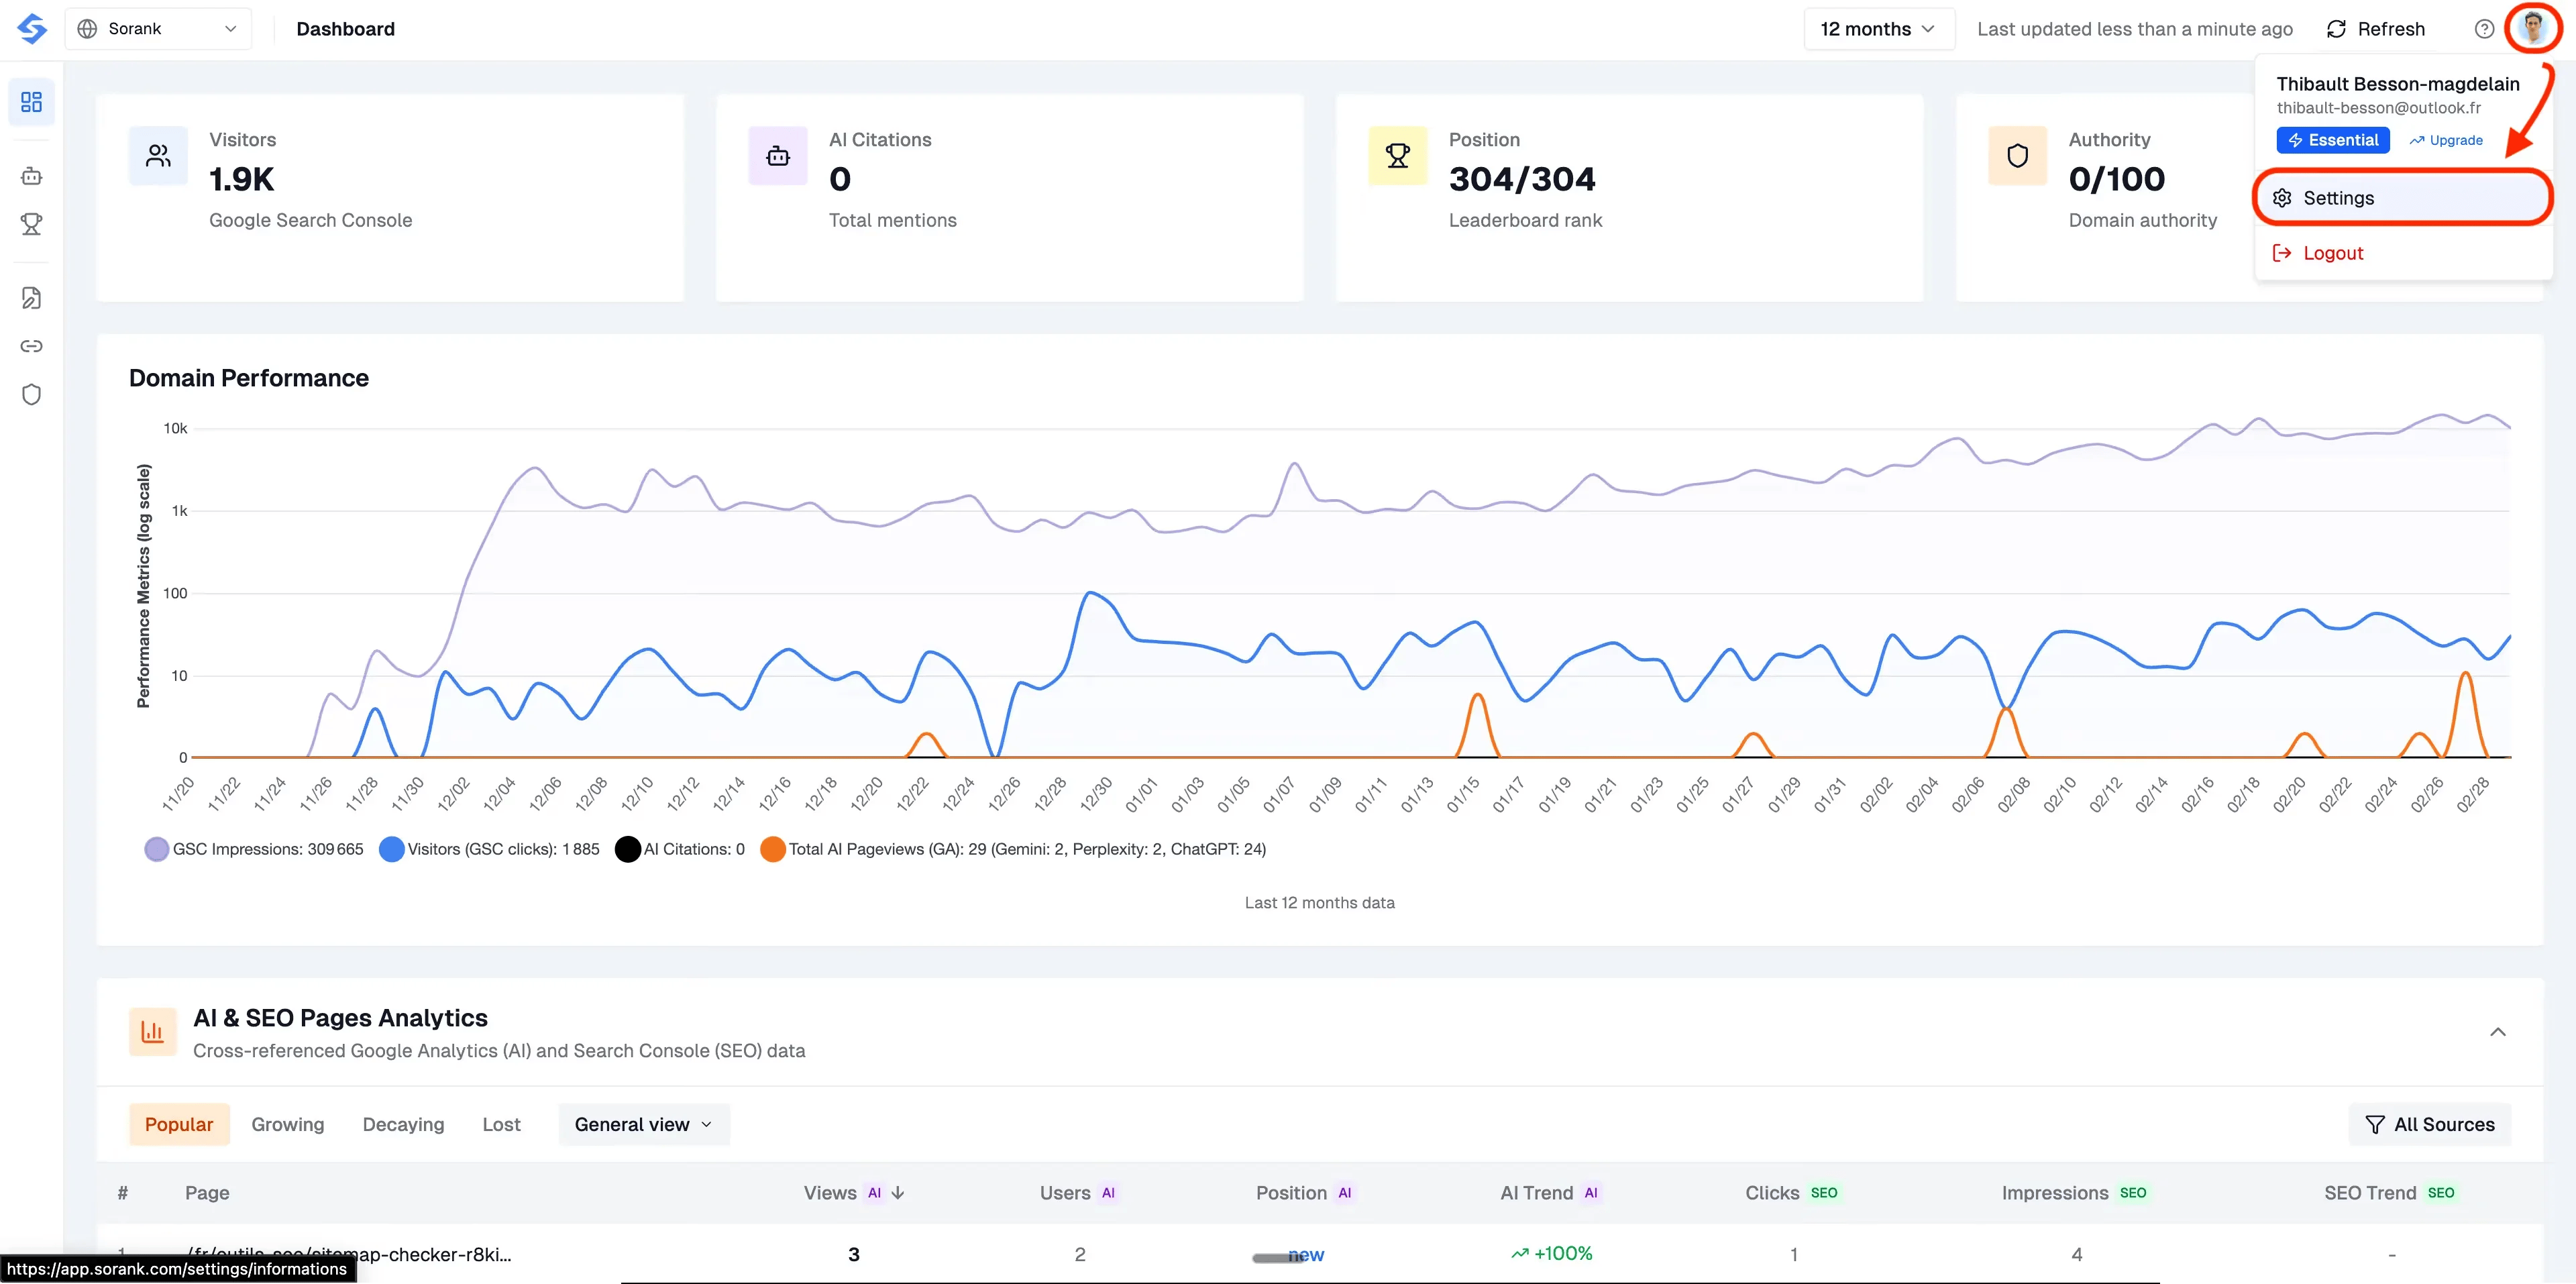Image resolution: width=2576 pixels, height=1284 pixels.
Task: Open the All Sources filter
Action: [x=2430, y=1124]
